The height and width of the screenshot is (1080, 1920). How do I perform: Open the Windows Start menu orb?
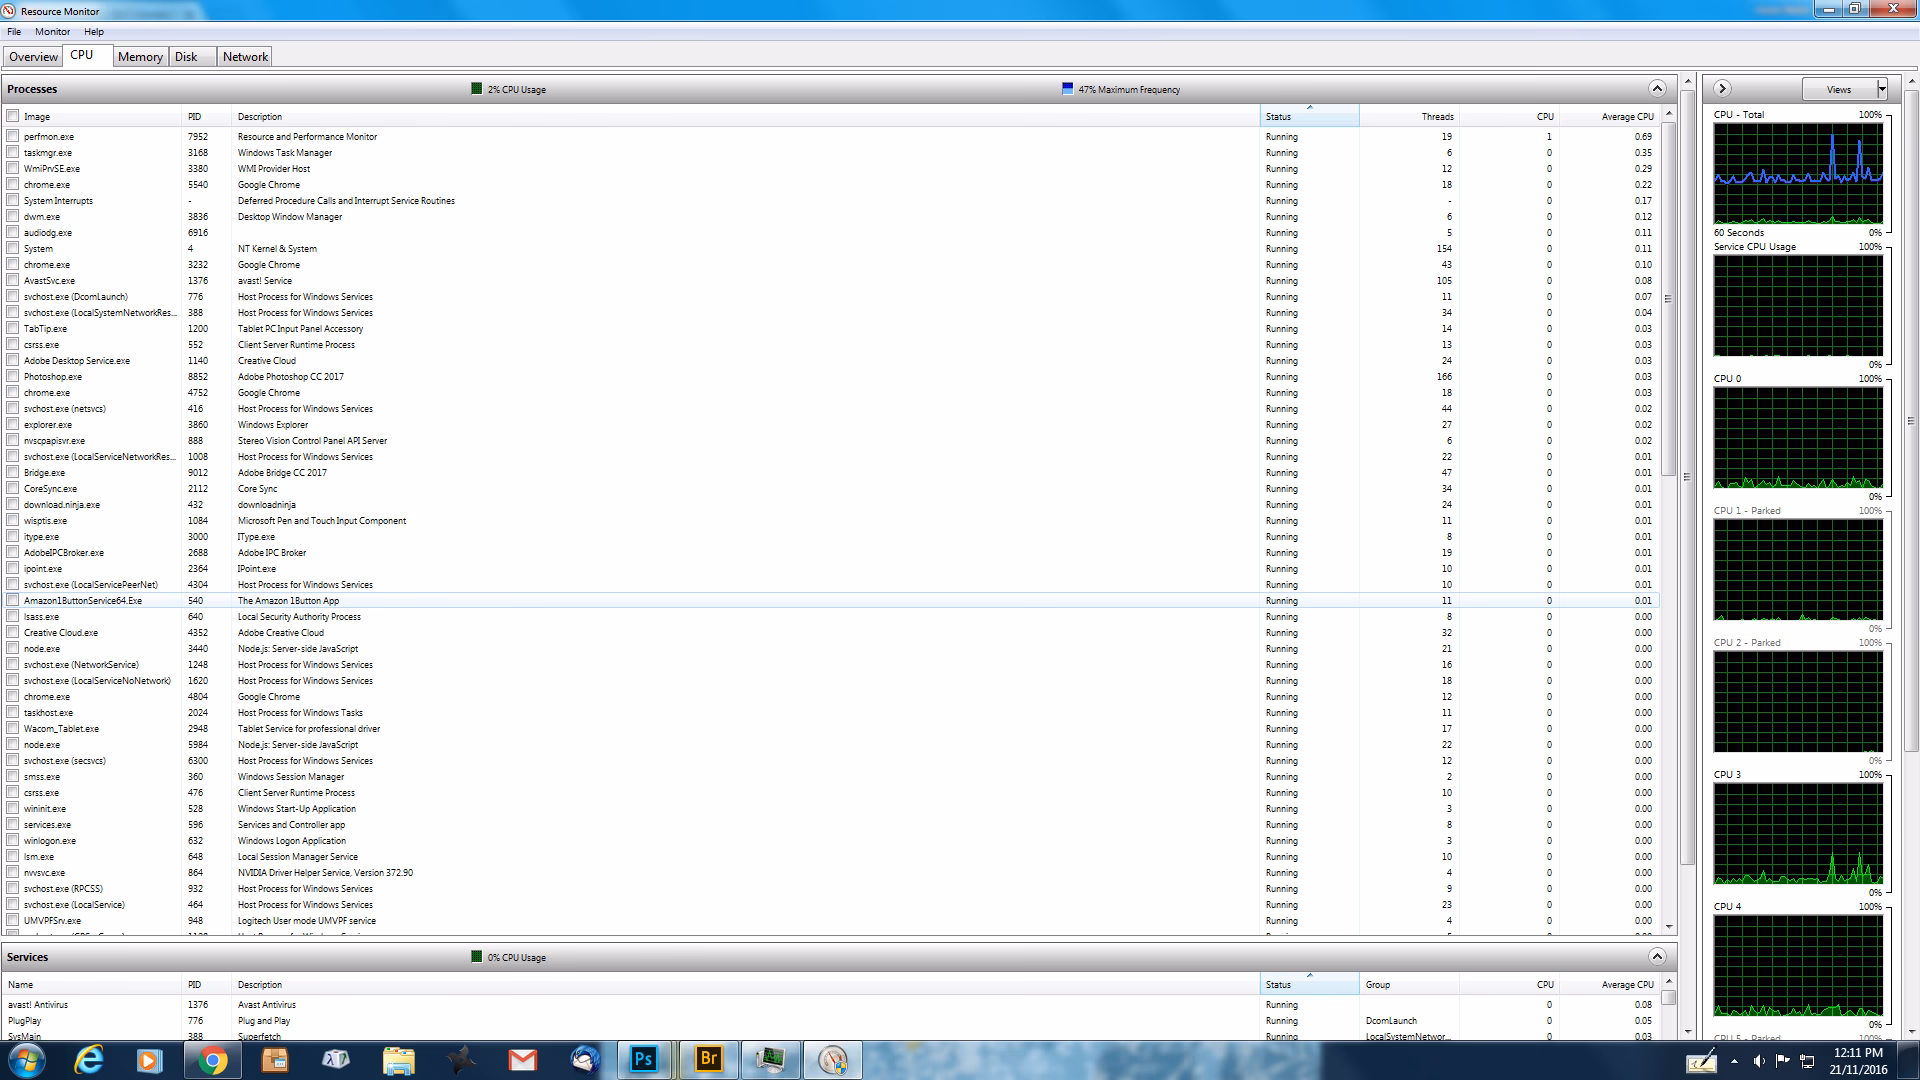pos(26,1060)
